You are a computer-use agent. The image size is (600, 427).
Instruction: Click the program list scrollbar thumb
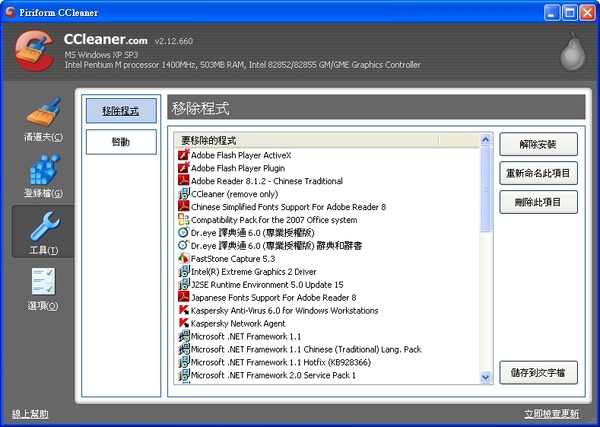coord(485,189)
